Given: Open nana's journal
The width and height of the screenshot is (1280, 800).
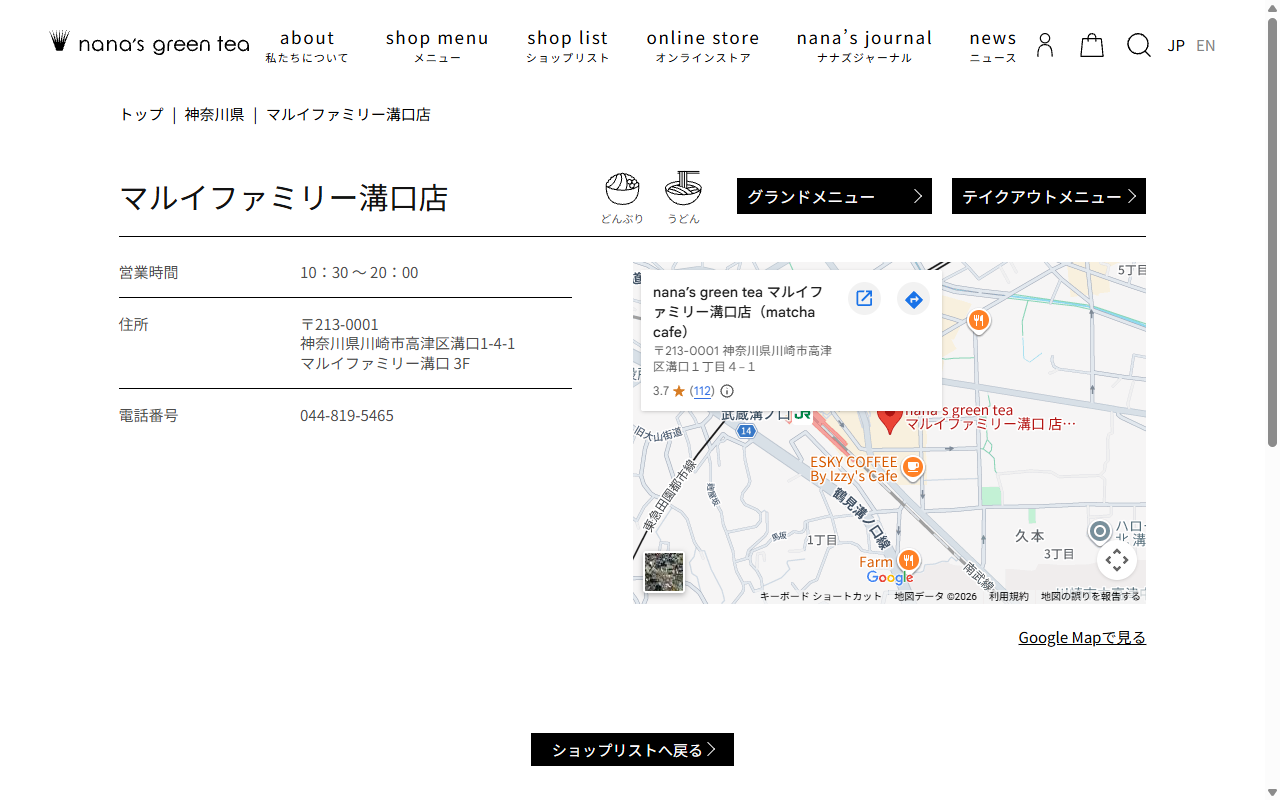Looking at the screenshot, I should 864,46.
